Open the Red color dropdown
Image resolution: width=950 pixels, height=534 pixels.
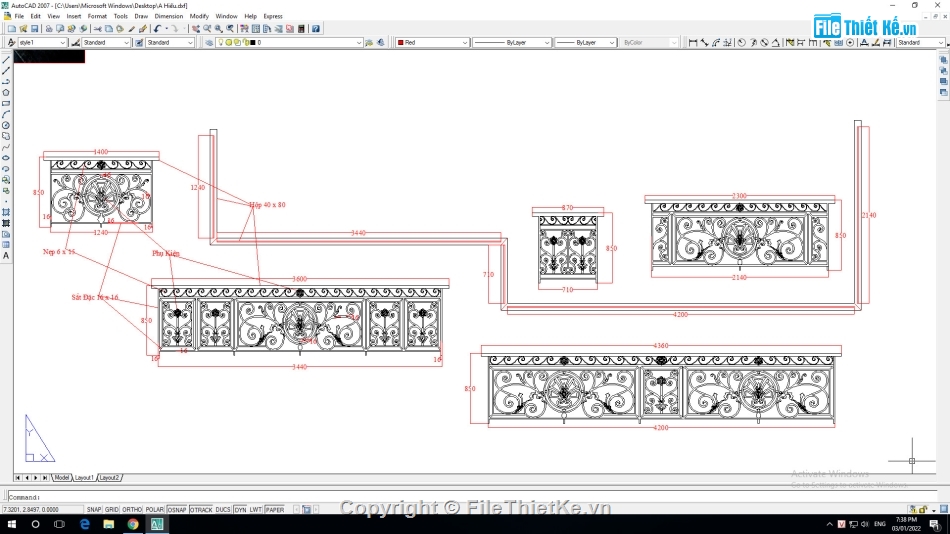point(432,42)
